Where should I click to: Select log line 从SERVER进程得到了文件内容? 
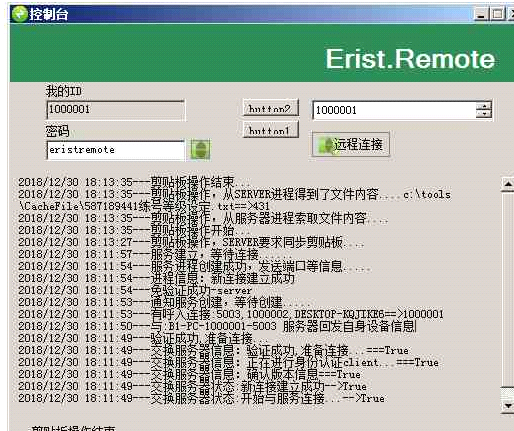[x=234, y=200]
